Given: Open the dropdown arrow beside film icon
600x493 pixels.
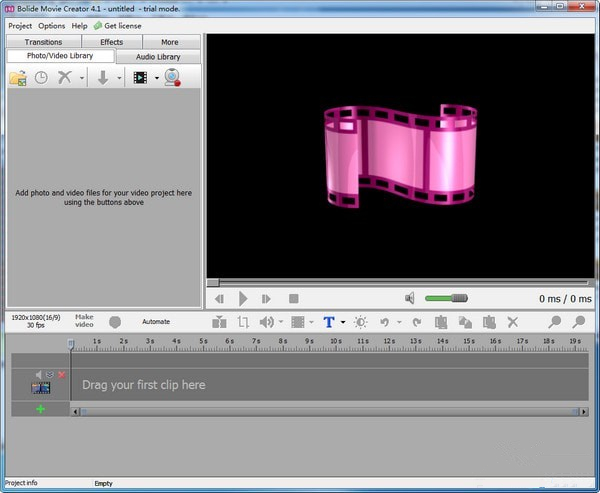Looking at the screenshot, I should coord(156,78).
